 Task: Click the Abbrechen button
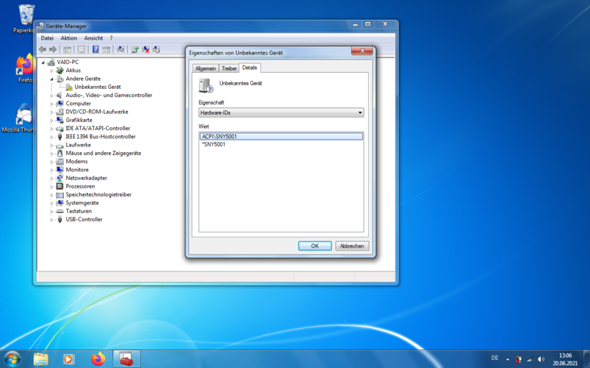tap(352, 246)
